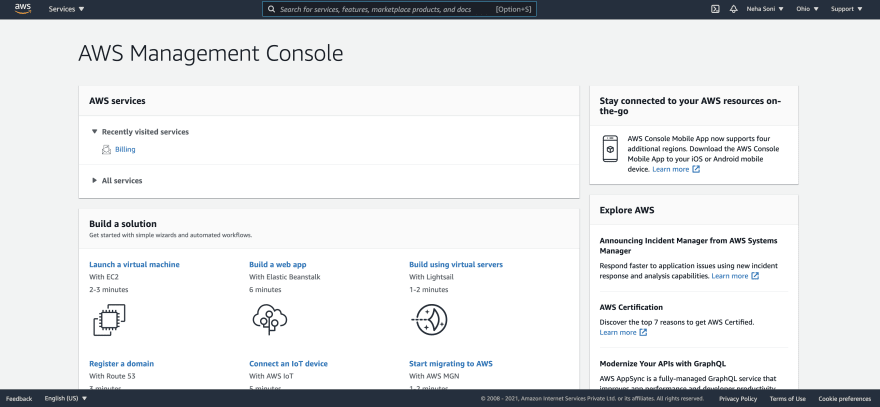Click Build a web app link
The width and height of the screenshot is (880, 407).
tap(278, 264)
